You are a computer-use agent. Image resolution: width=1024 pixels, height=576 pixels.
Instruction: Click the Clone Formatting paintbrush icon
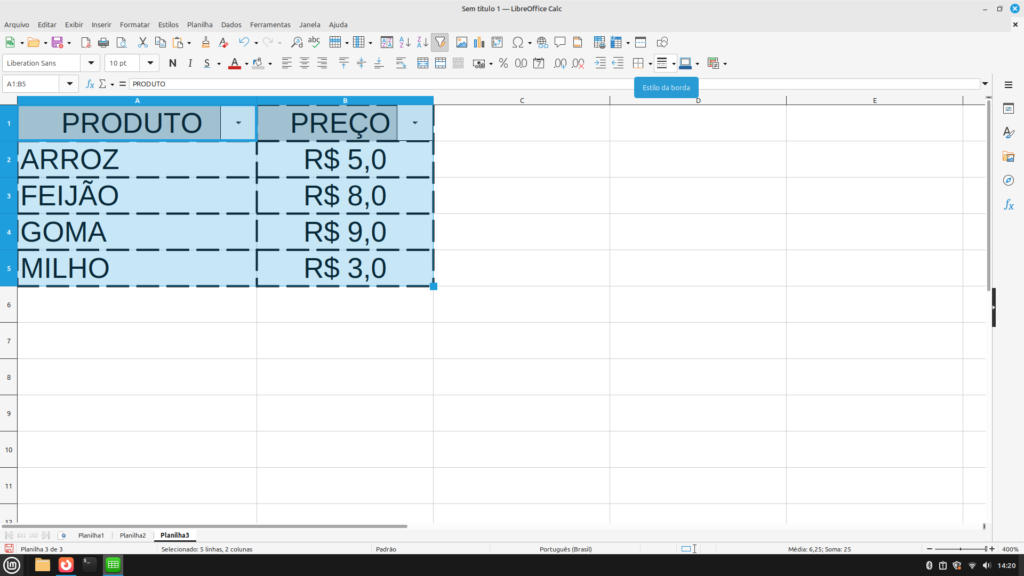click(x=205, y=42)
